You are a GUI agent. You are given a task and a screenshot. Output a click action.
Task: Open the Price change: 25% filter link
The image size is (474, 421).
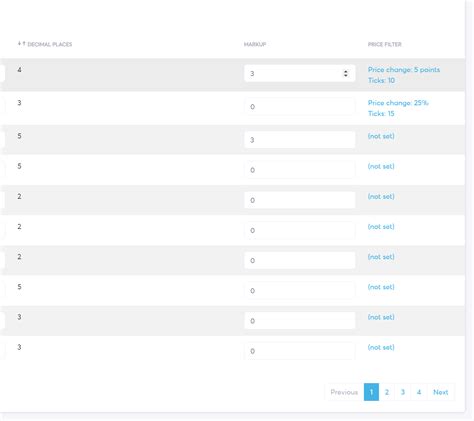[x=398, y=103]
